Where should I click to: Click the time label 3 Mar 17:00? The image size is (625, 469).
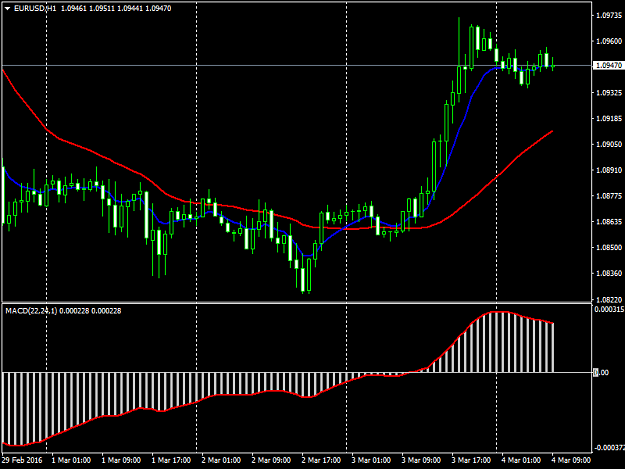[471, 460]
